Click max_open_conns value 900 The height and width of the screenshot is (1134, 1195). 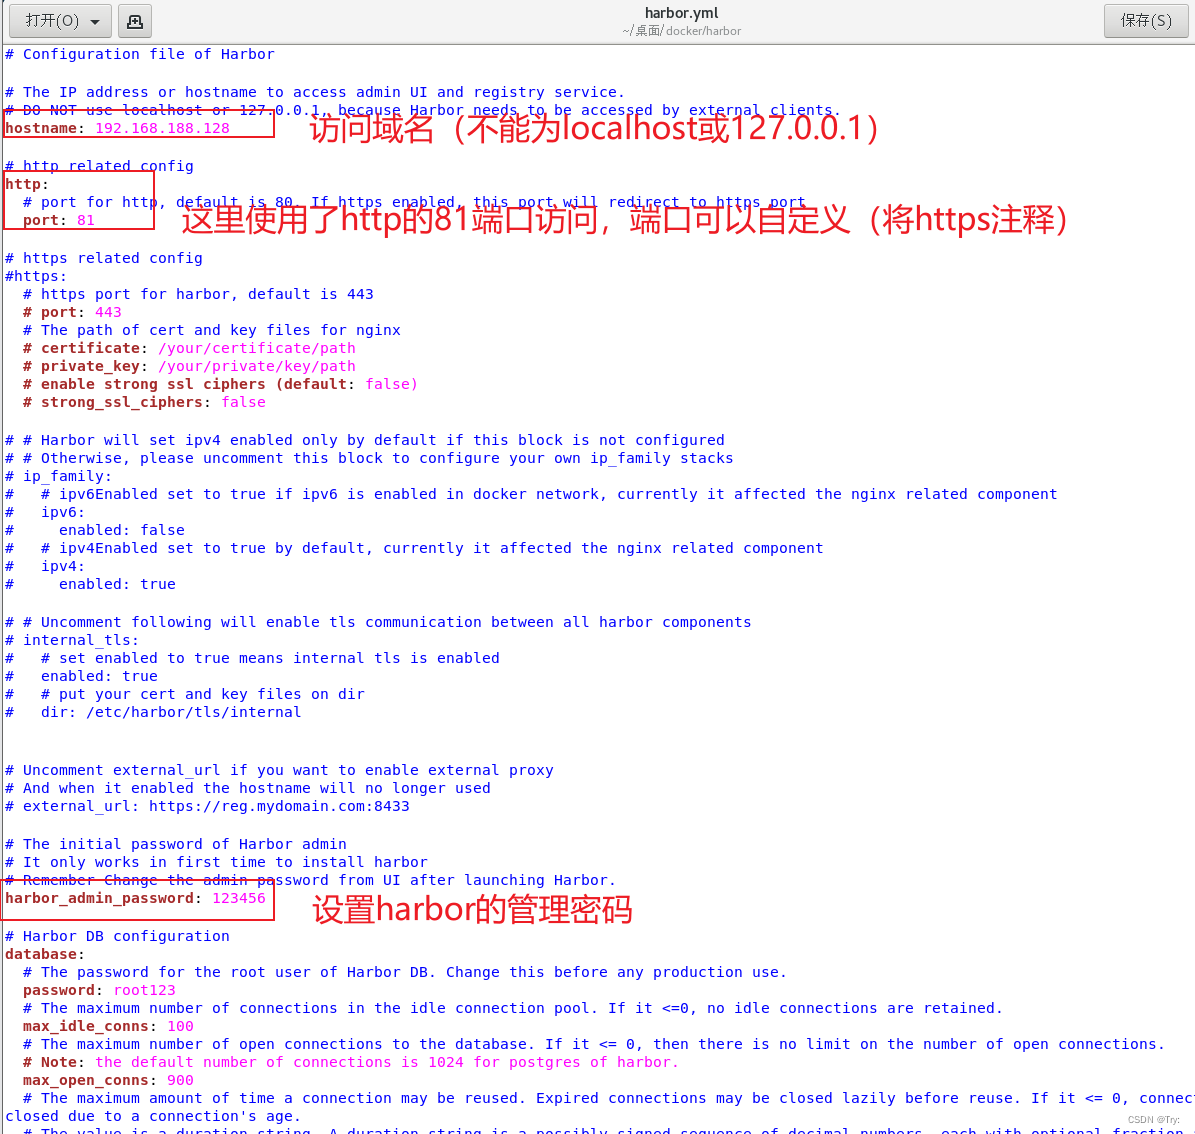(x=181, y=1081)
